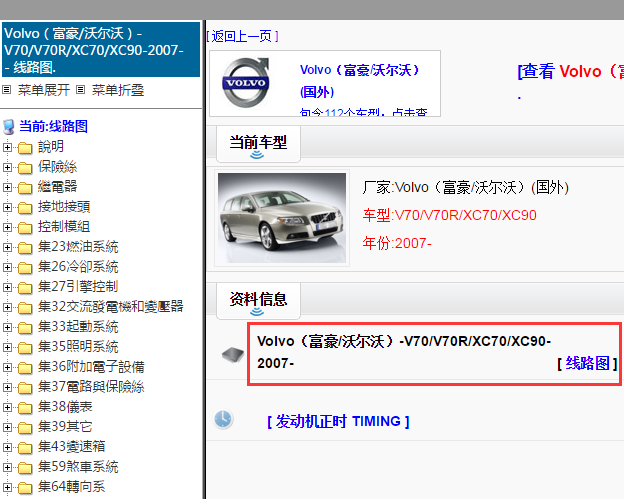Expand the 集35照明系統 tree node
624x499 pixels.
[7, 347]
